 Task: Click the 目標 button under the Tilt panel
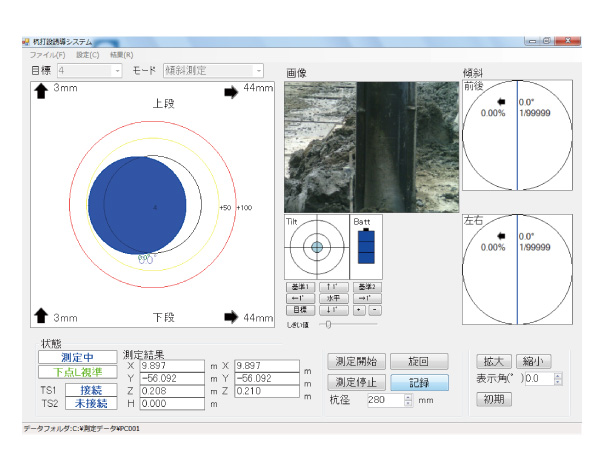[x=300, y=310]
